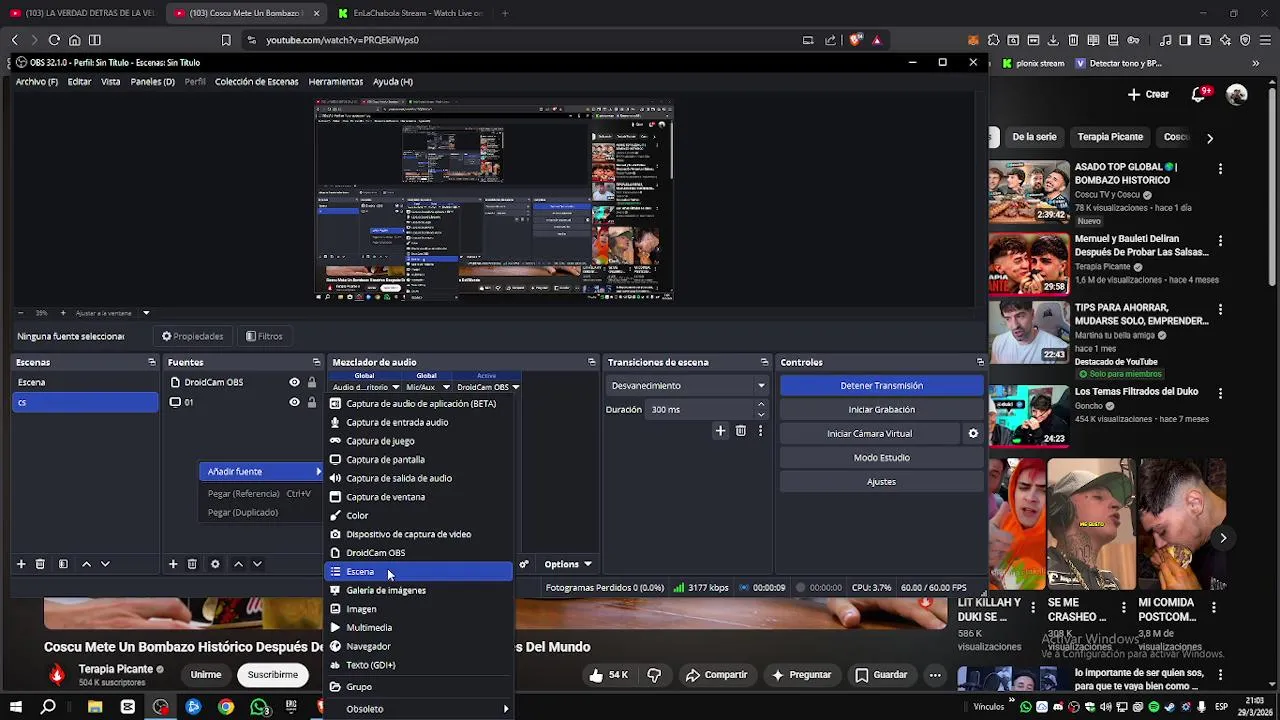Open YouTube notifications bell
The width and height of the screenshot is (1280, 720).
point(1199,94)
